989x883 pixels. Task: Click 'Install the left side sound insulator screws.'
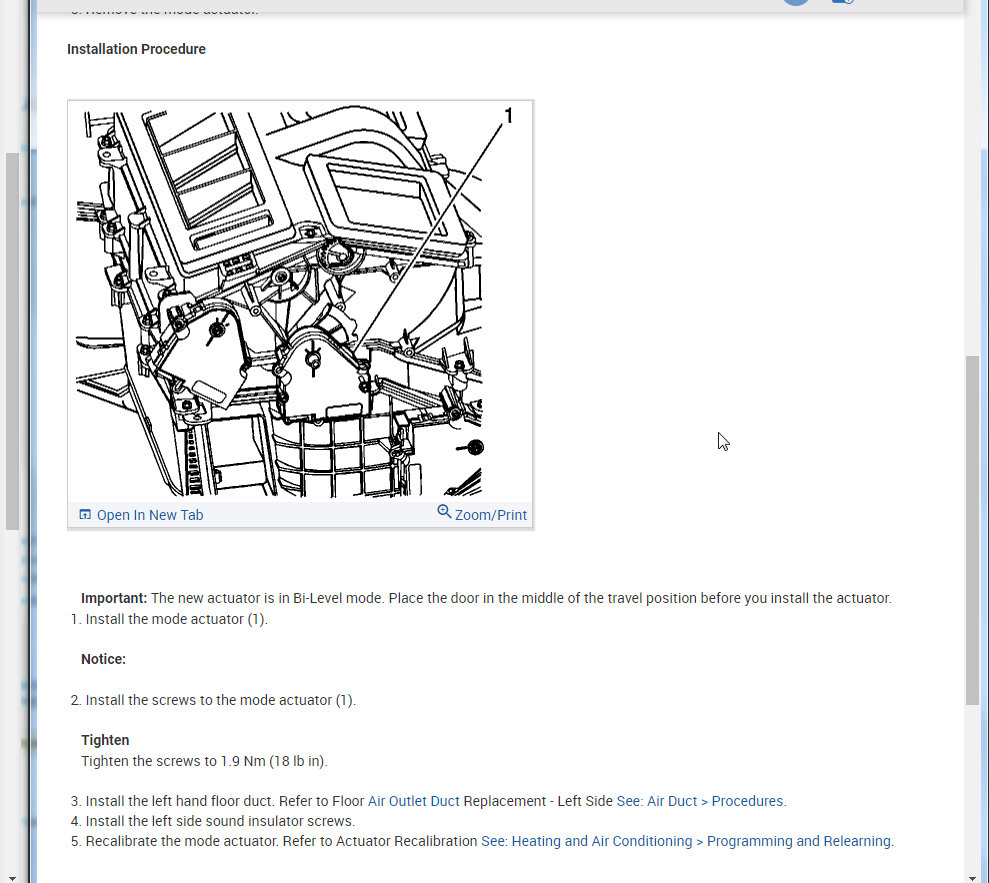click(220, 821)
